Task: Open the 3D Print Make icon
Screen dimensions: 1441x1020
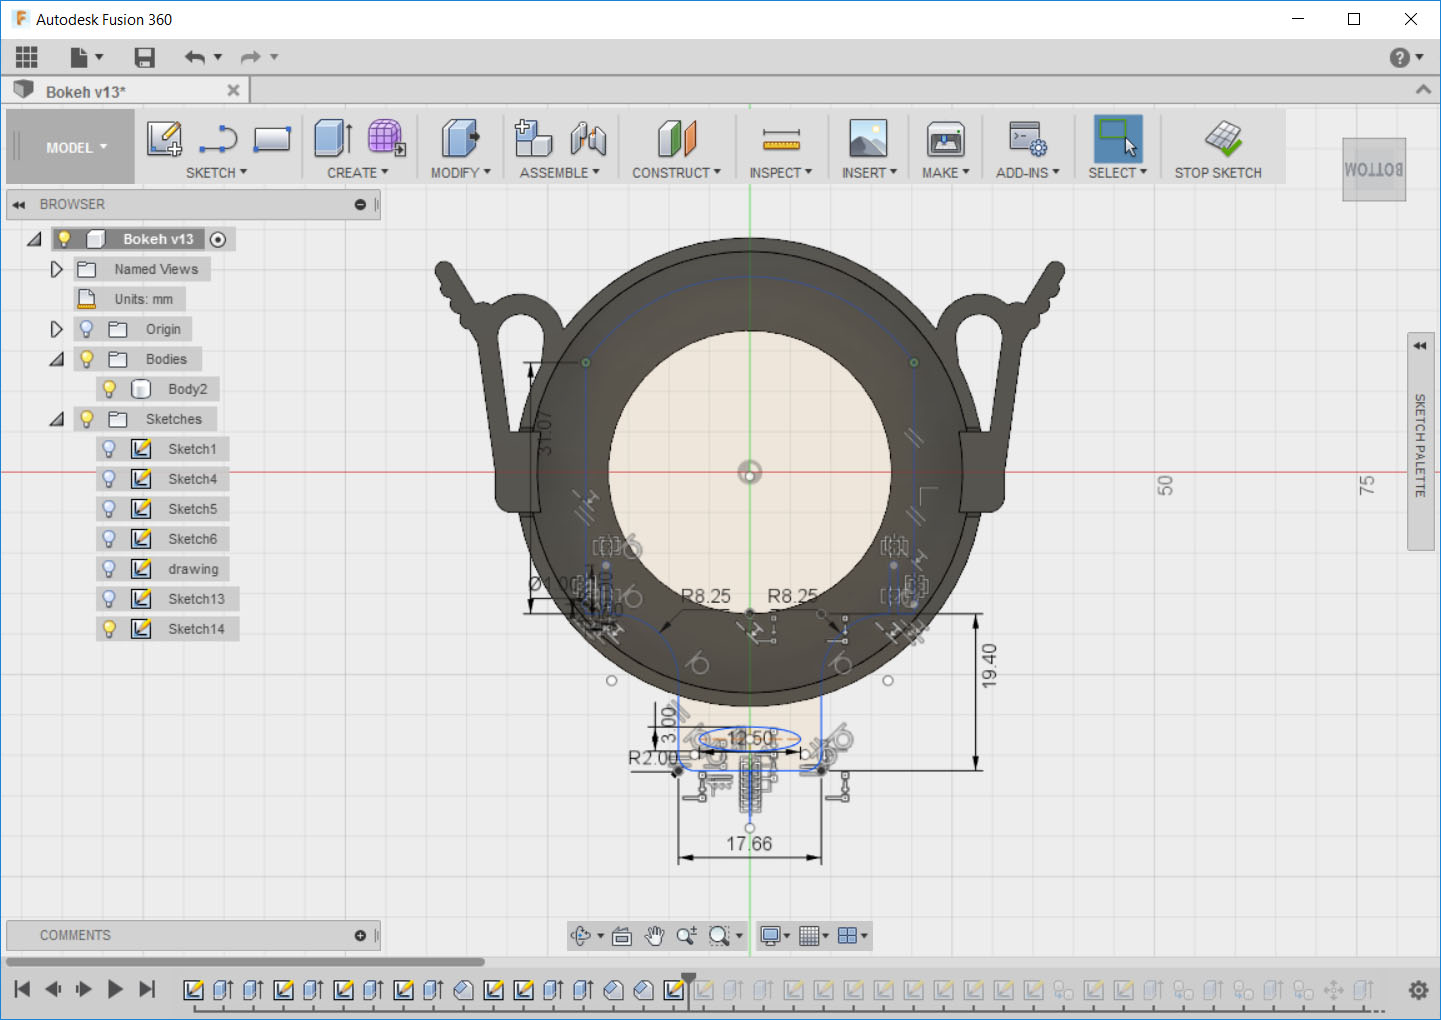Action: point(945,139)
